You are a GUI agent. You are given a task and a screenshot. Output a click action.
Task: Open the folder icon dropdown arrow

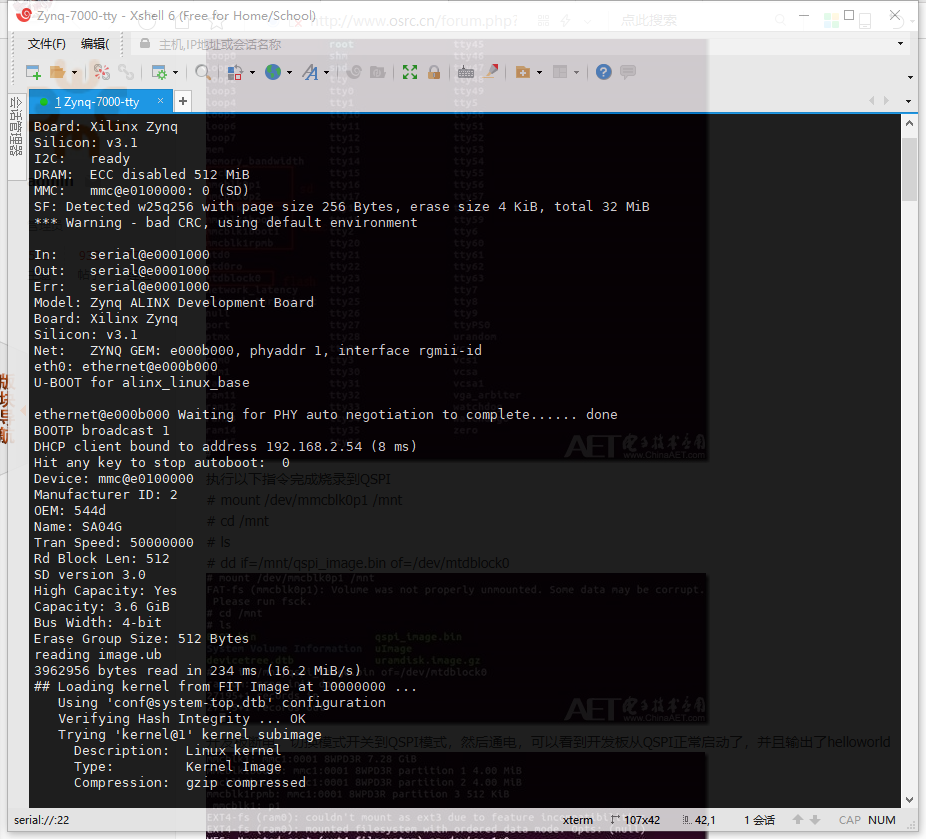[x=76, y=72]
